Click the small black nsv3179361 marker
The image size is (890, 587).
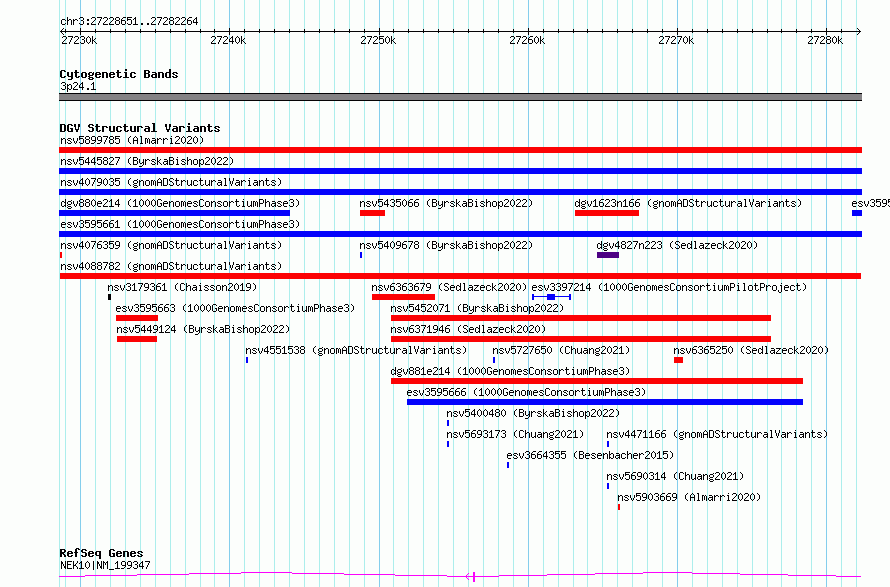click(110, 297)
